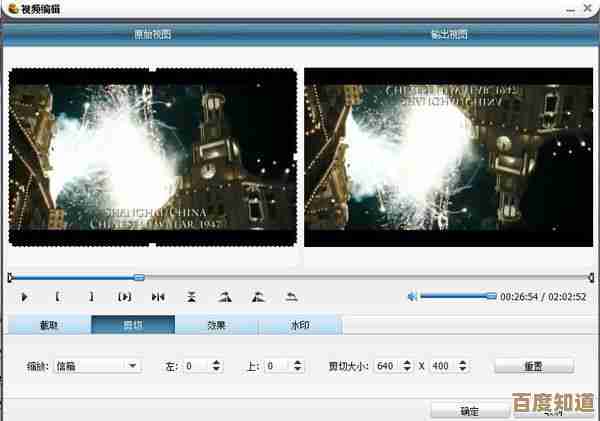Mute audio using the speaker icon
This screenshot has height=421, width=600.
tap(411, 297)
